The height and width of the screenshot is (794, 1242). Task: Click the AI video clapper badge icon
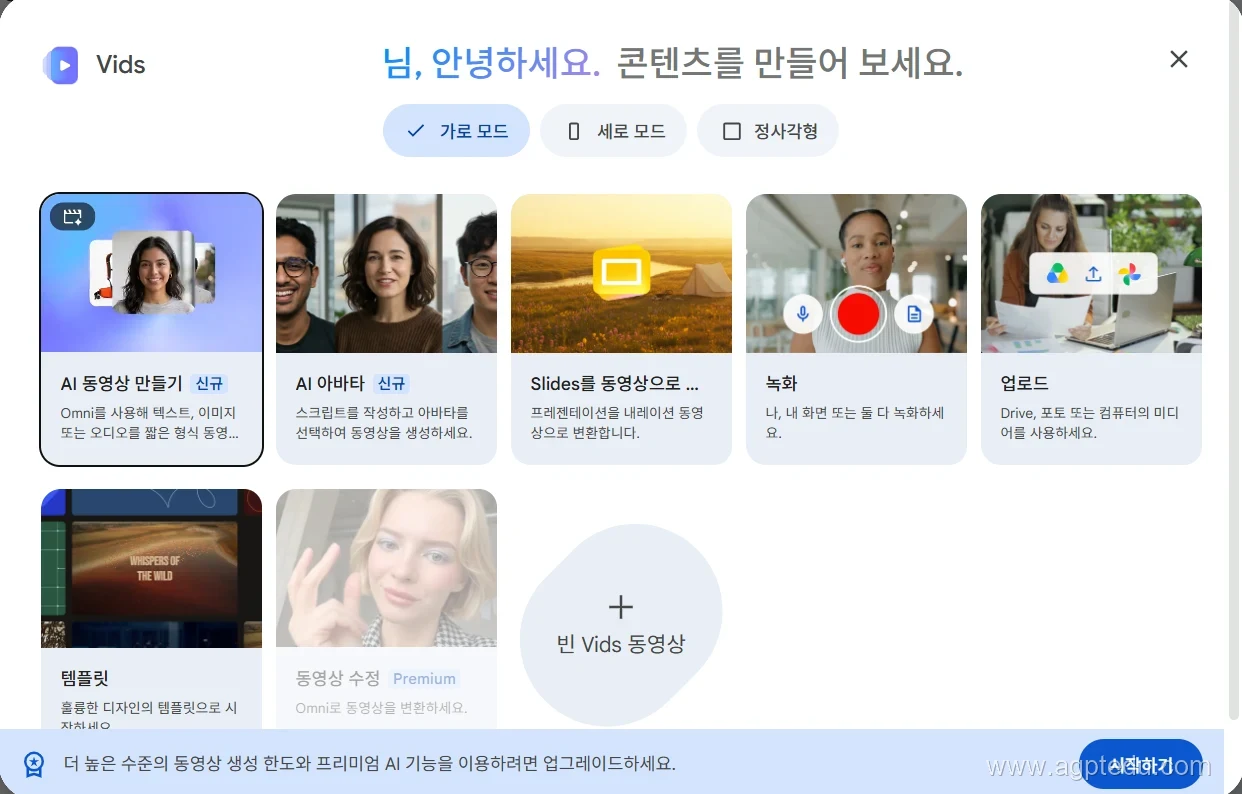point(72,217)
